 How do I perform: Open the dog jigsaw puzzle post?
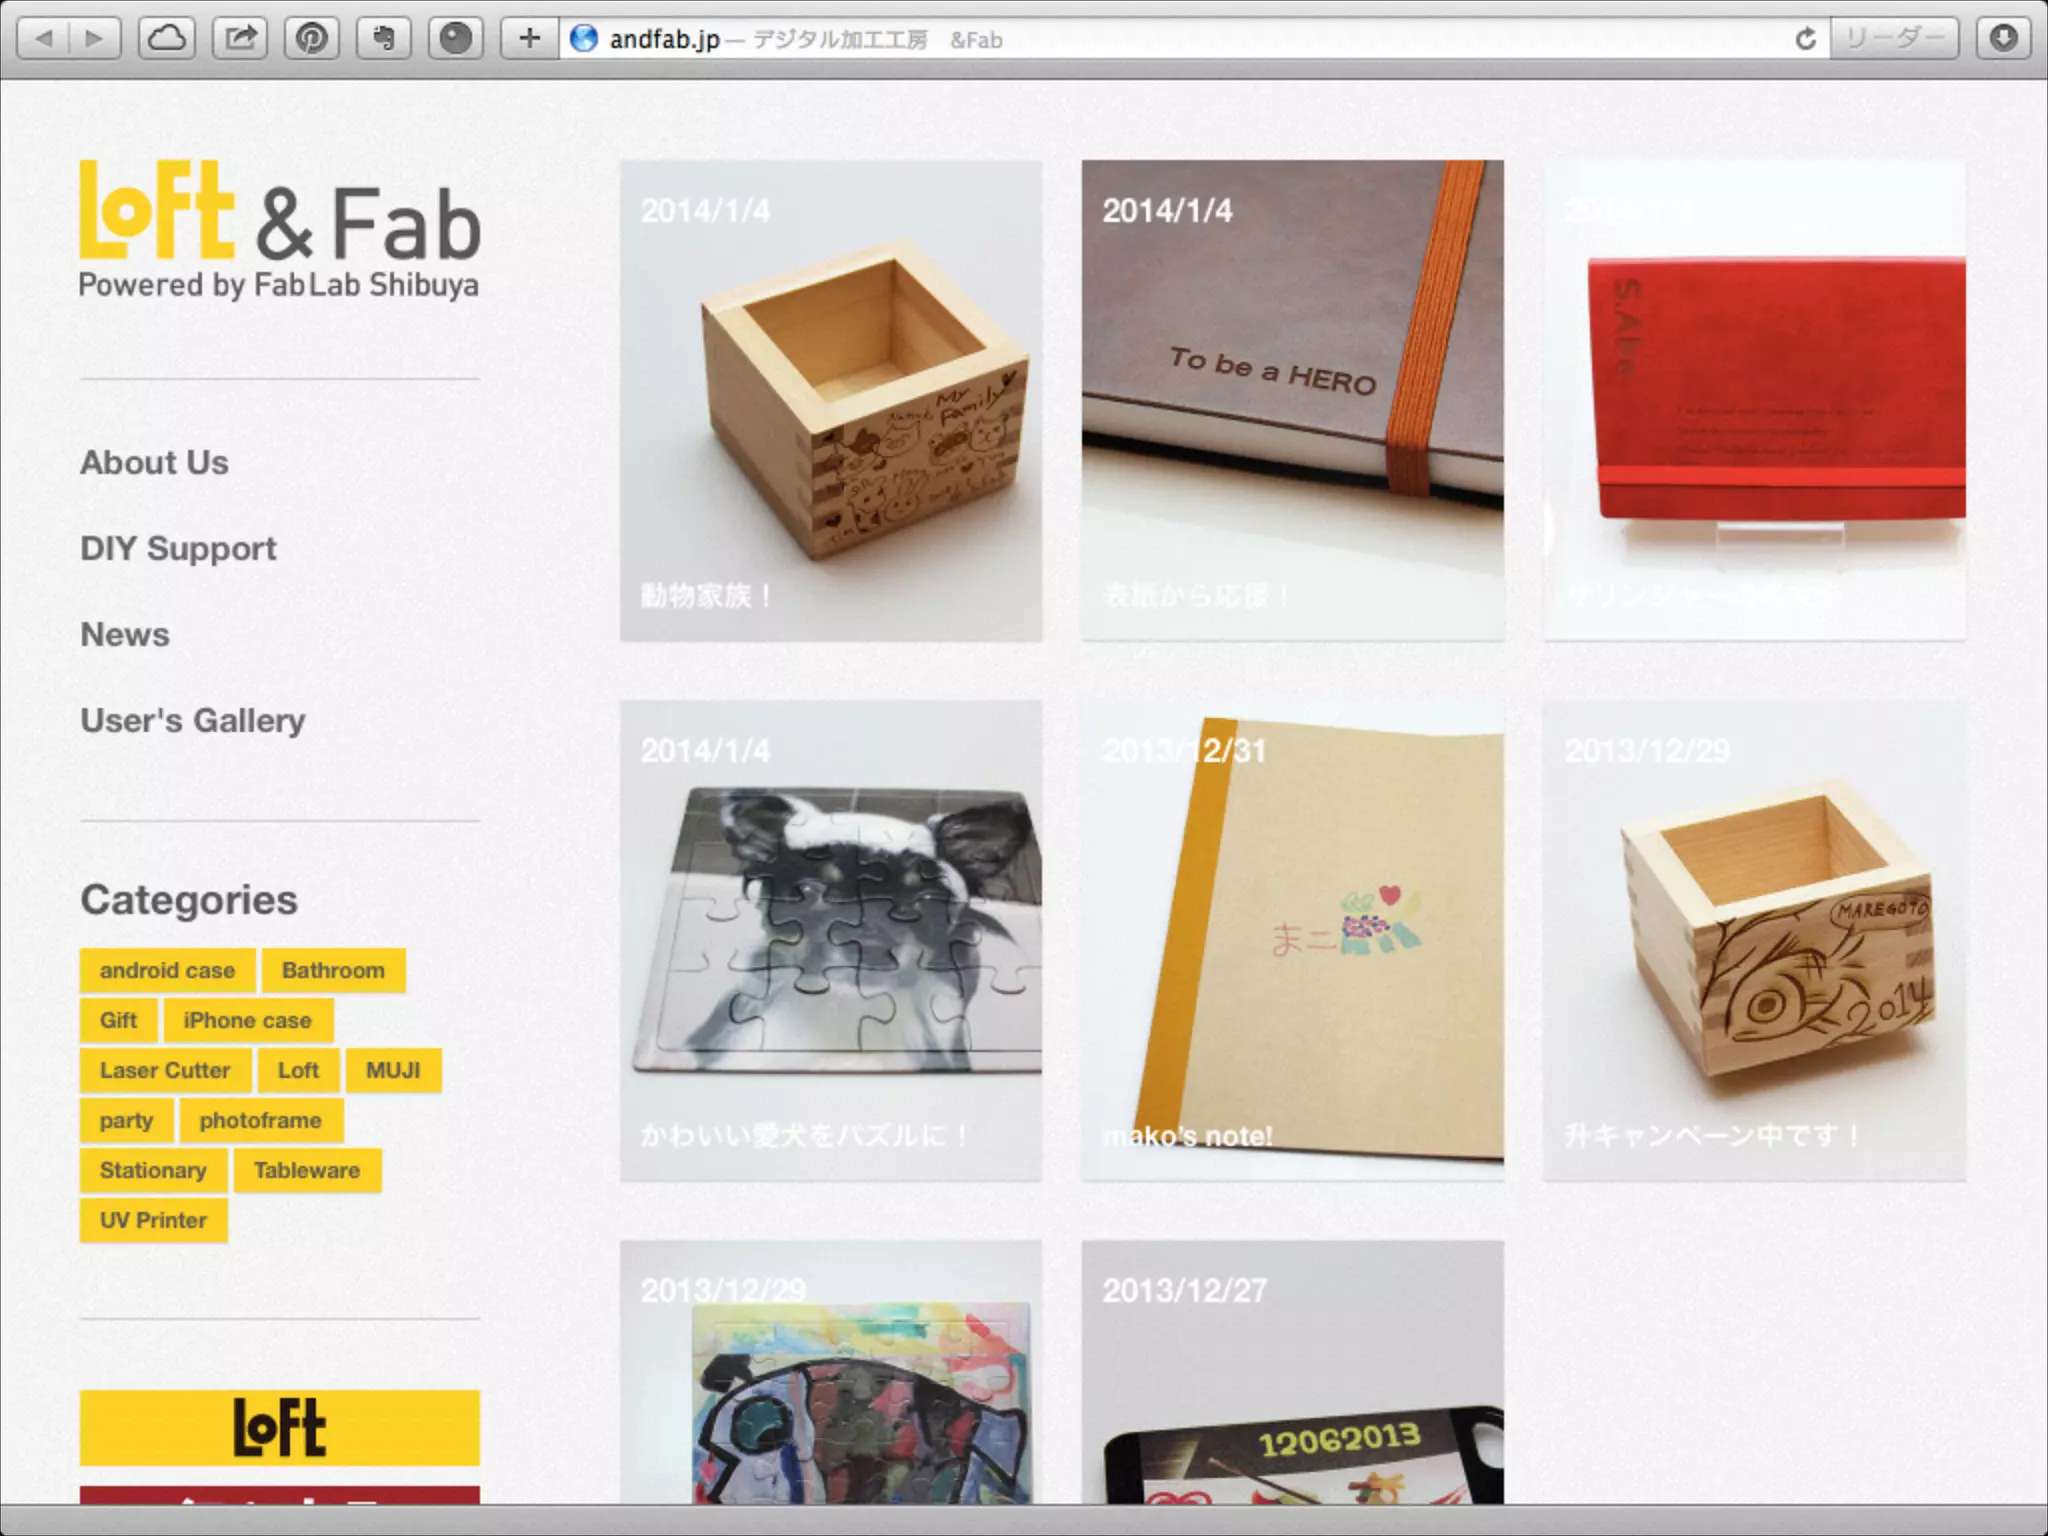tap(830, 940)
